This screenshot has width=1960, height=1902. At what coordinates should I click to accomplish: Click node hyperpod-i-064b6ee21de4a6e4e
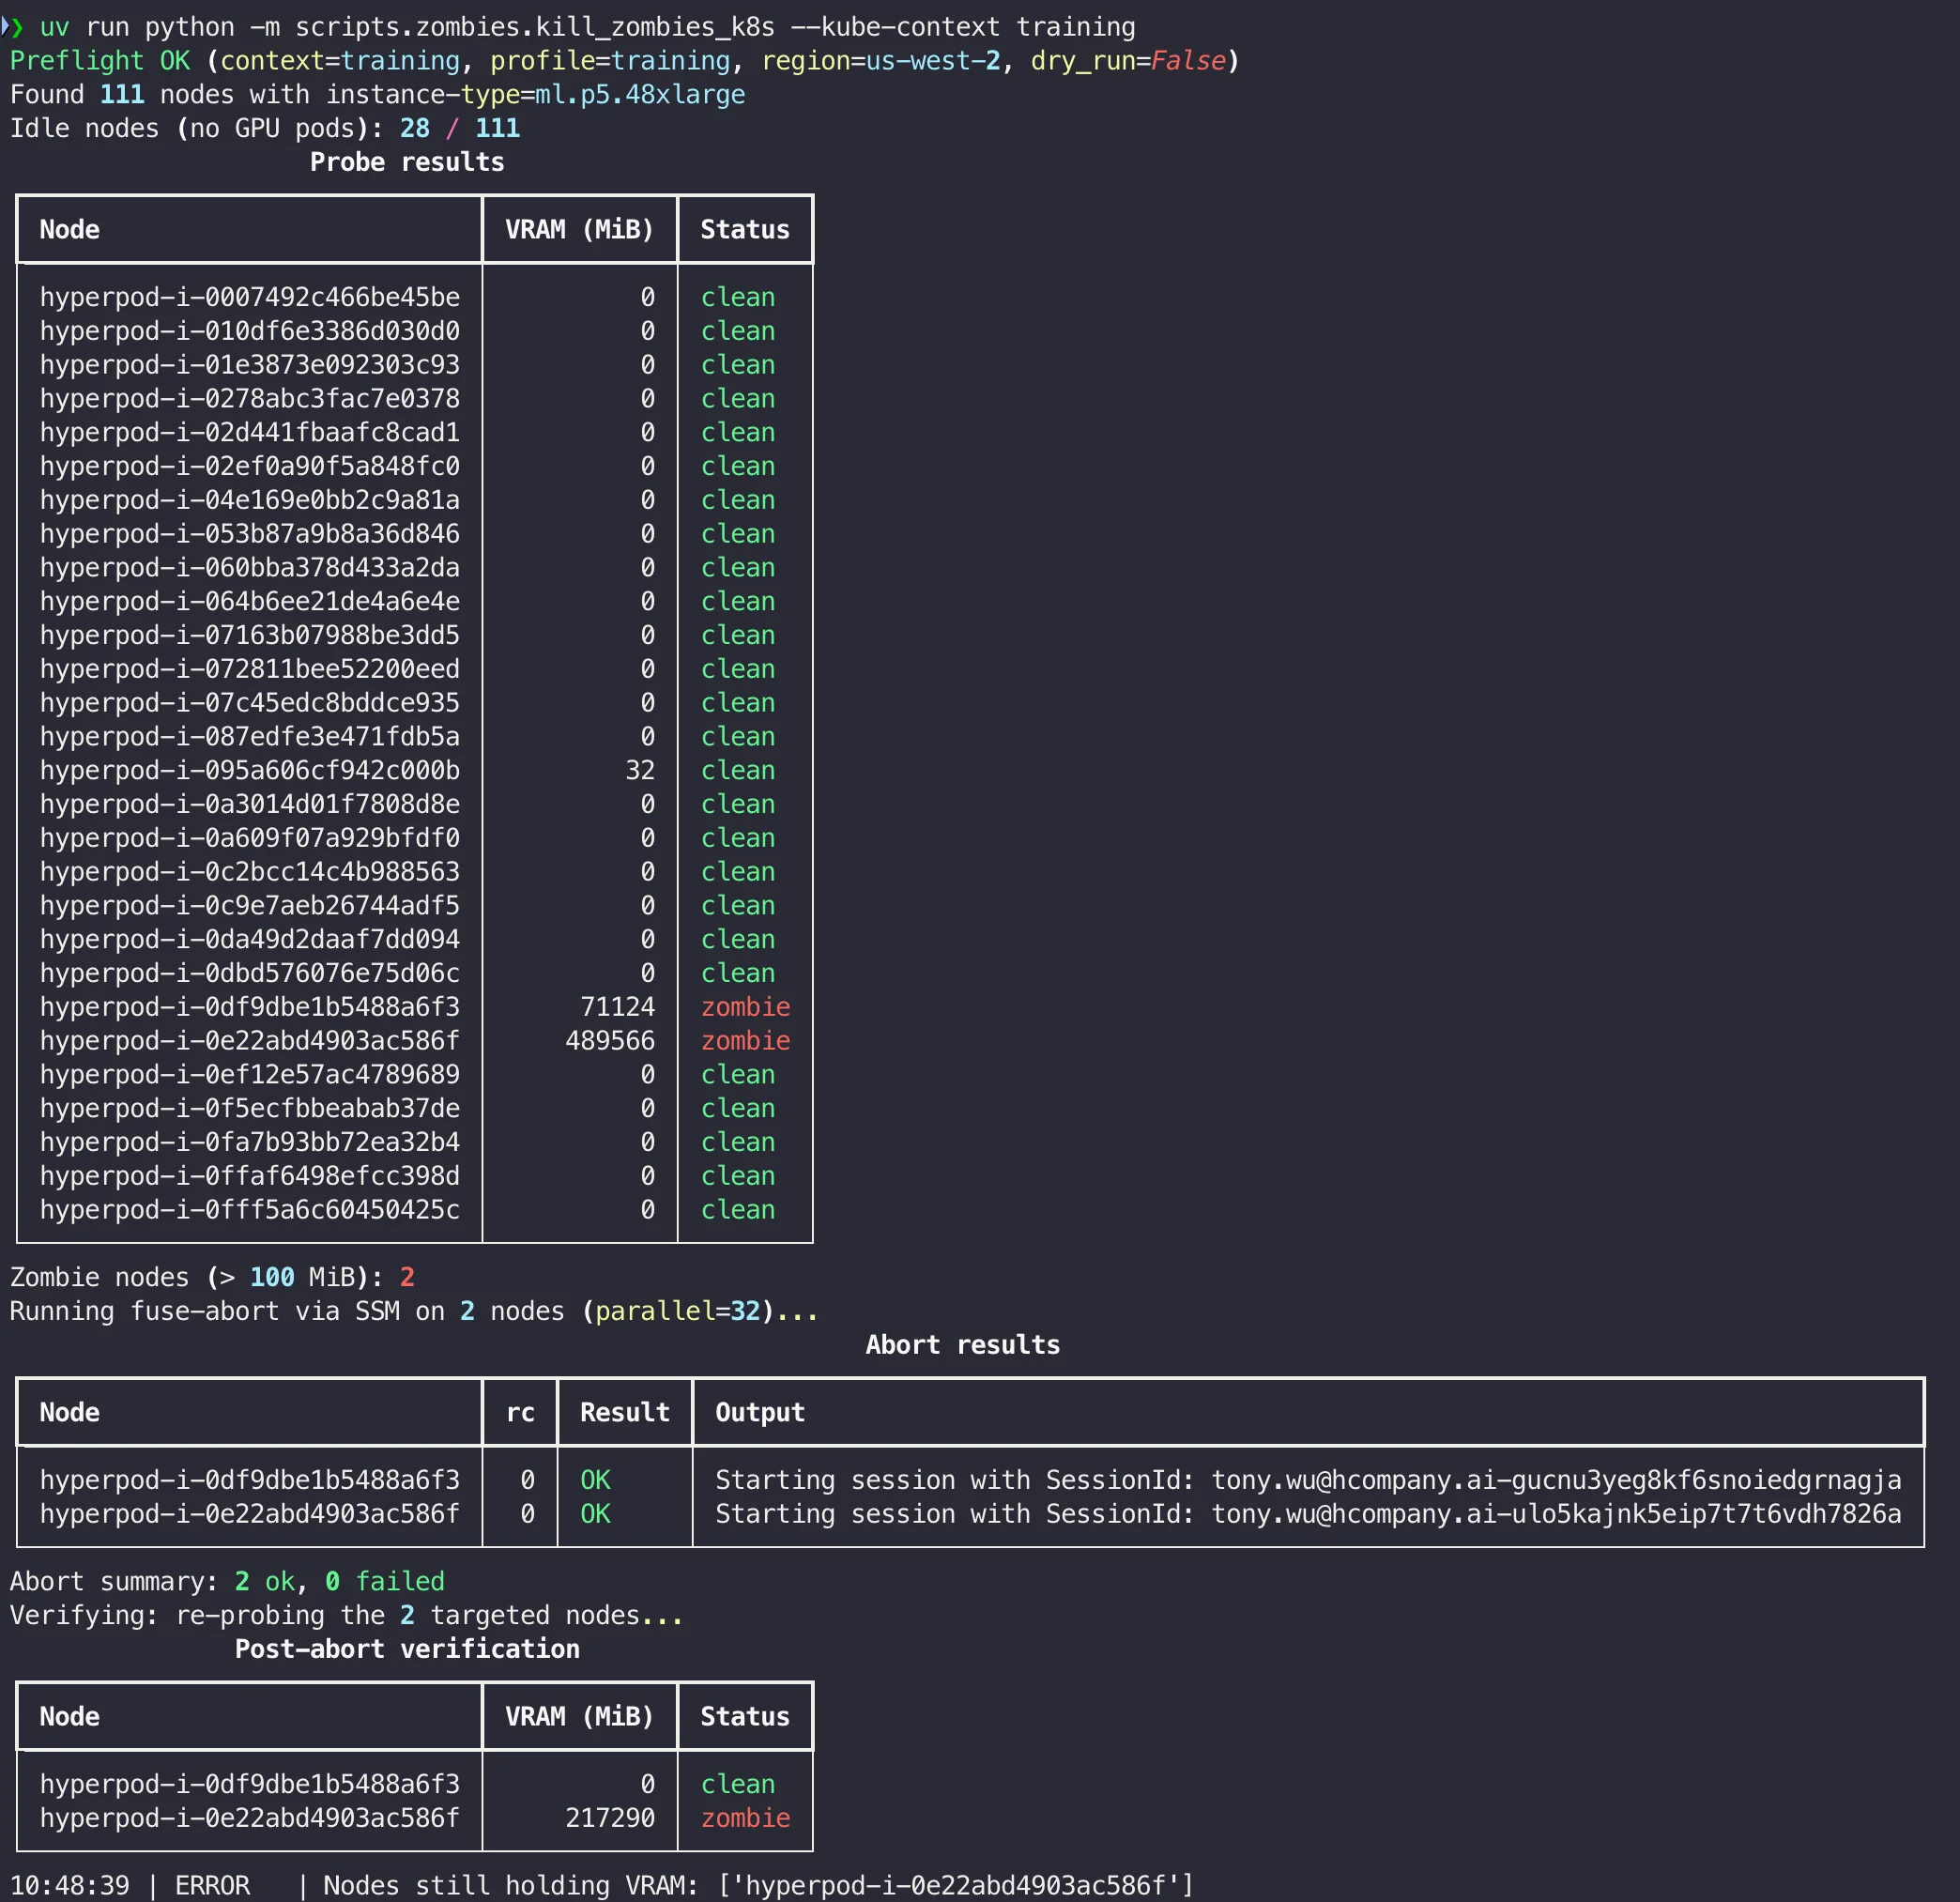pyautogui.click(x=250, y=601)
